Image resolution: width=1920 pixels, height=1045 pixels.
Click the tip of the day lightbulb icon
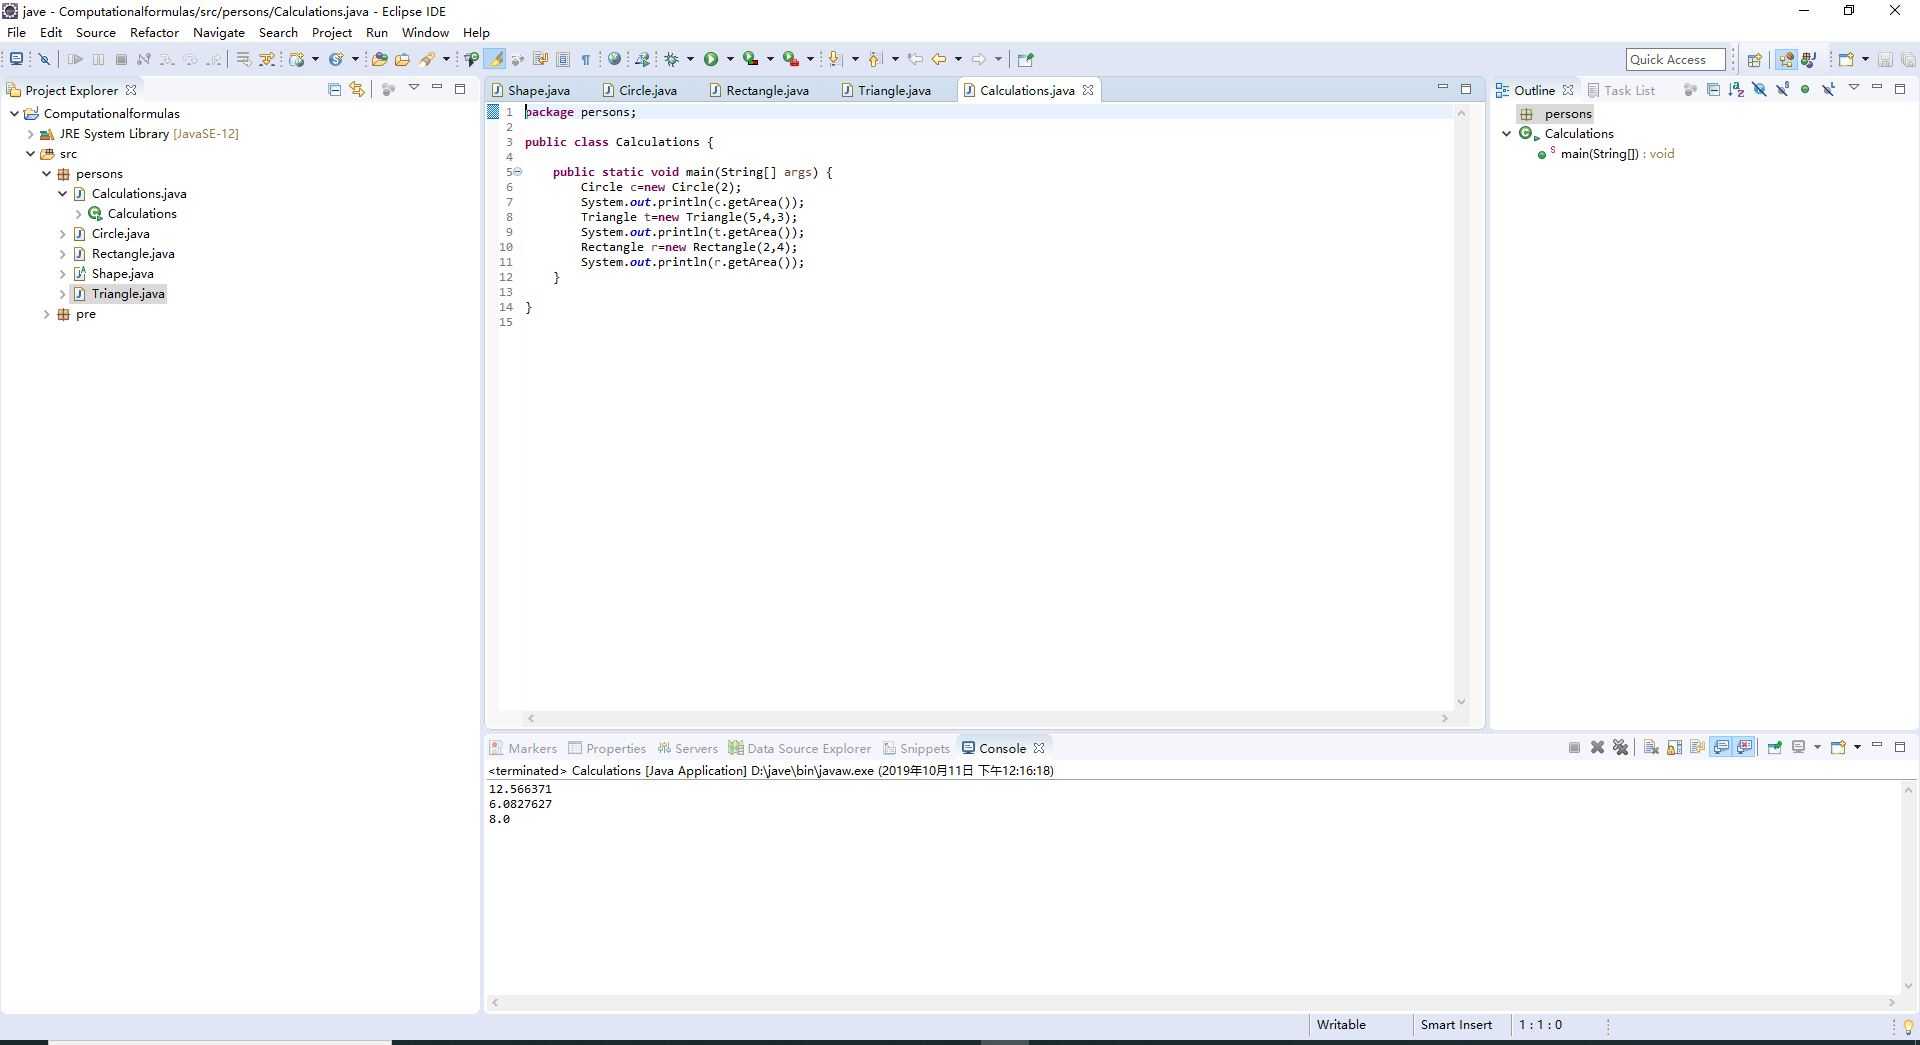[1908, 1026]
